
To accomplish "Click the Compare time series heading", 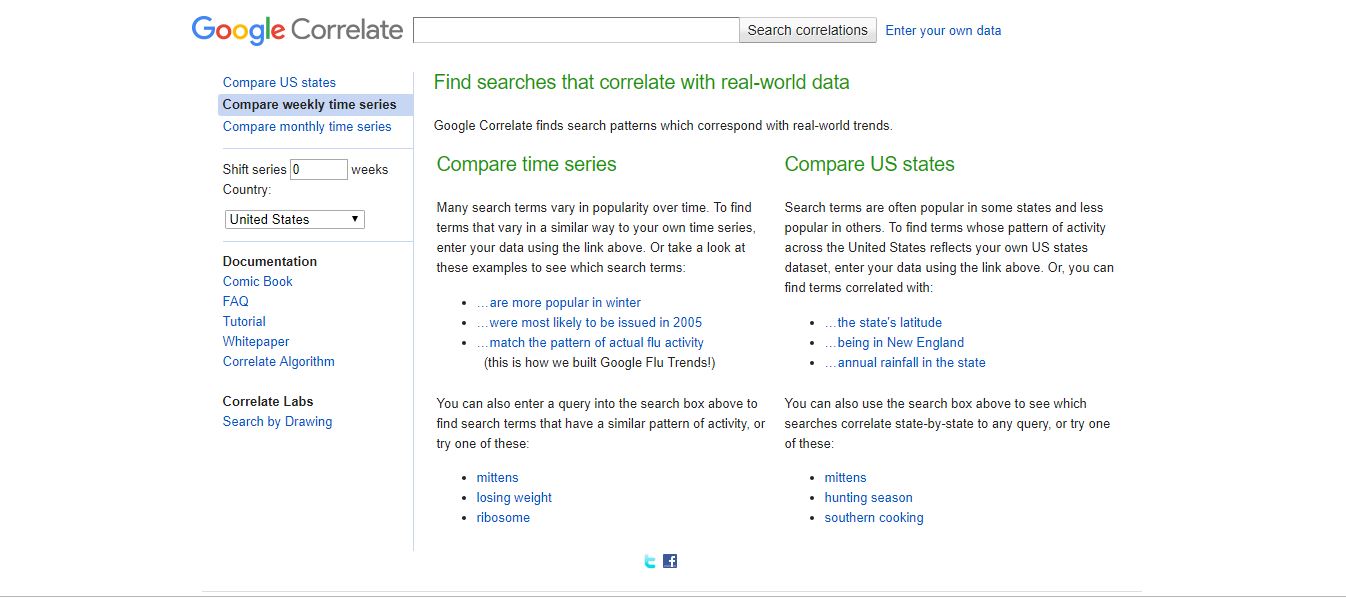I will [527, 164].
